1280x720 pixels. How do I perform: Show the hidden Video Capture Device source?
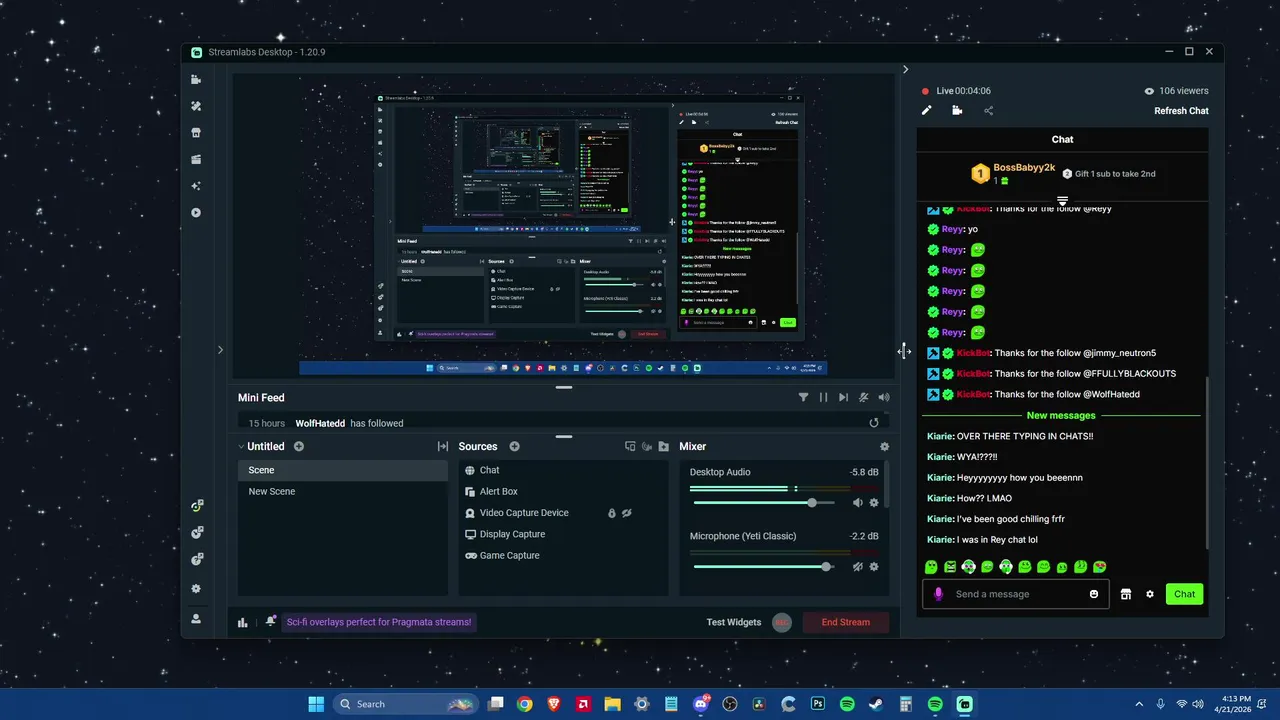point(628,513)
